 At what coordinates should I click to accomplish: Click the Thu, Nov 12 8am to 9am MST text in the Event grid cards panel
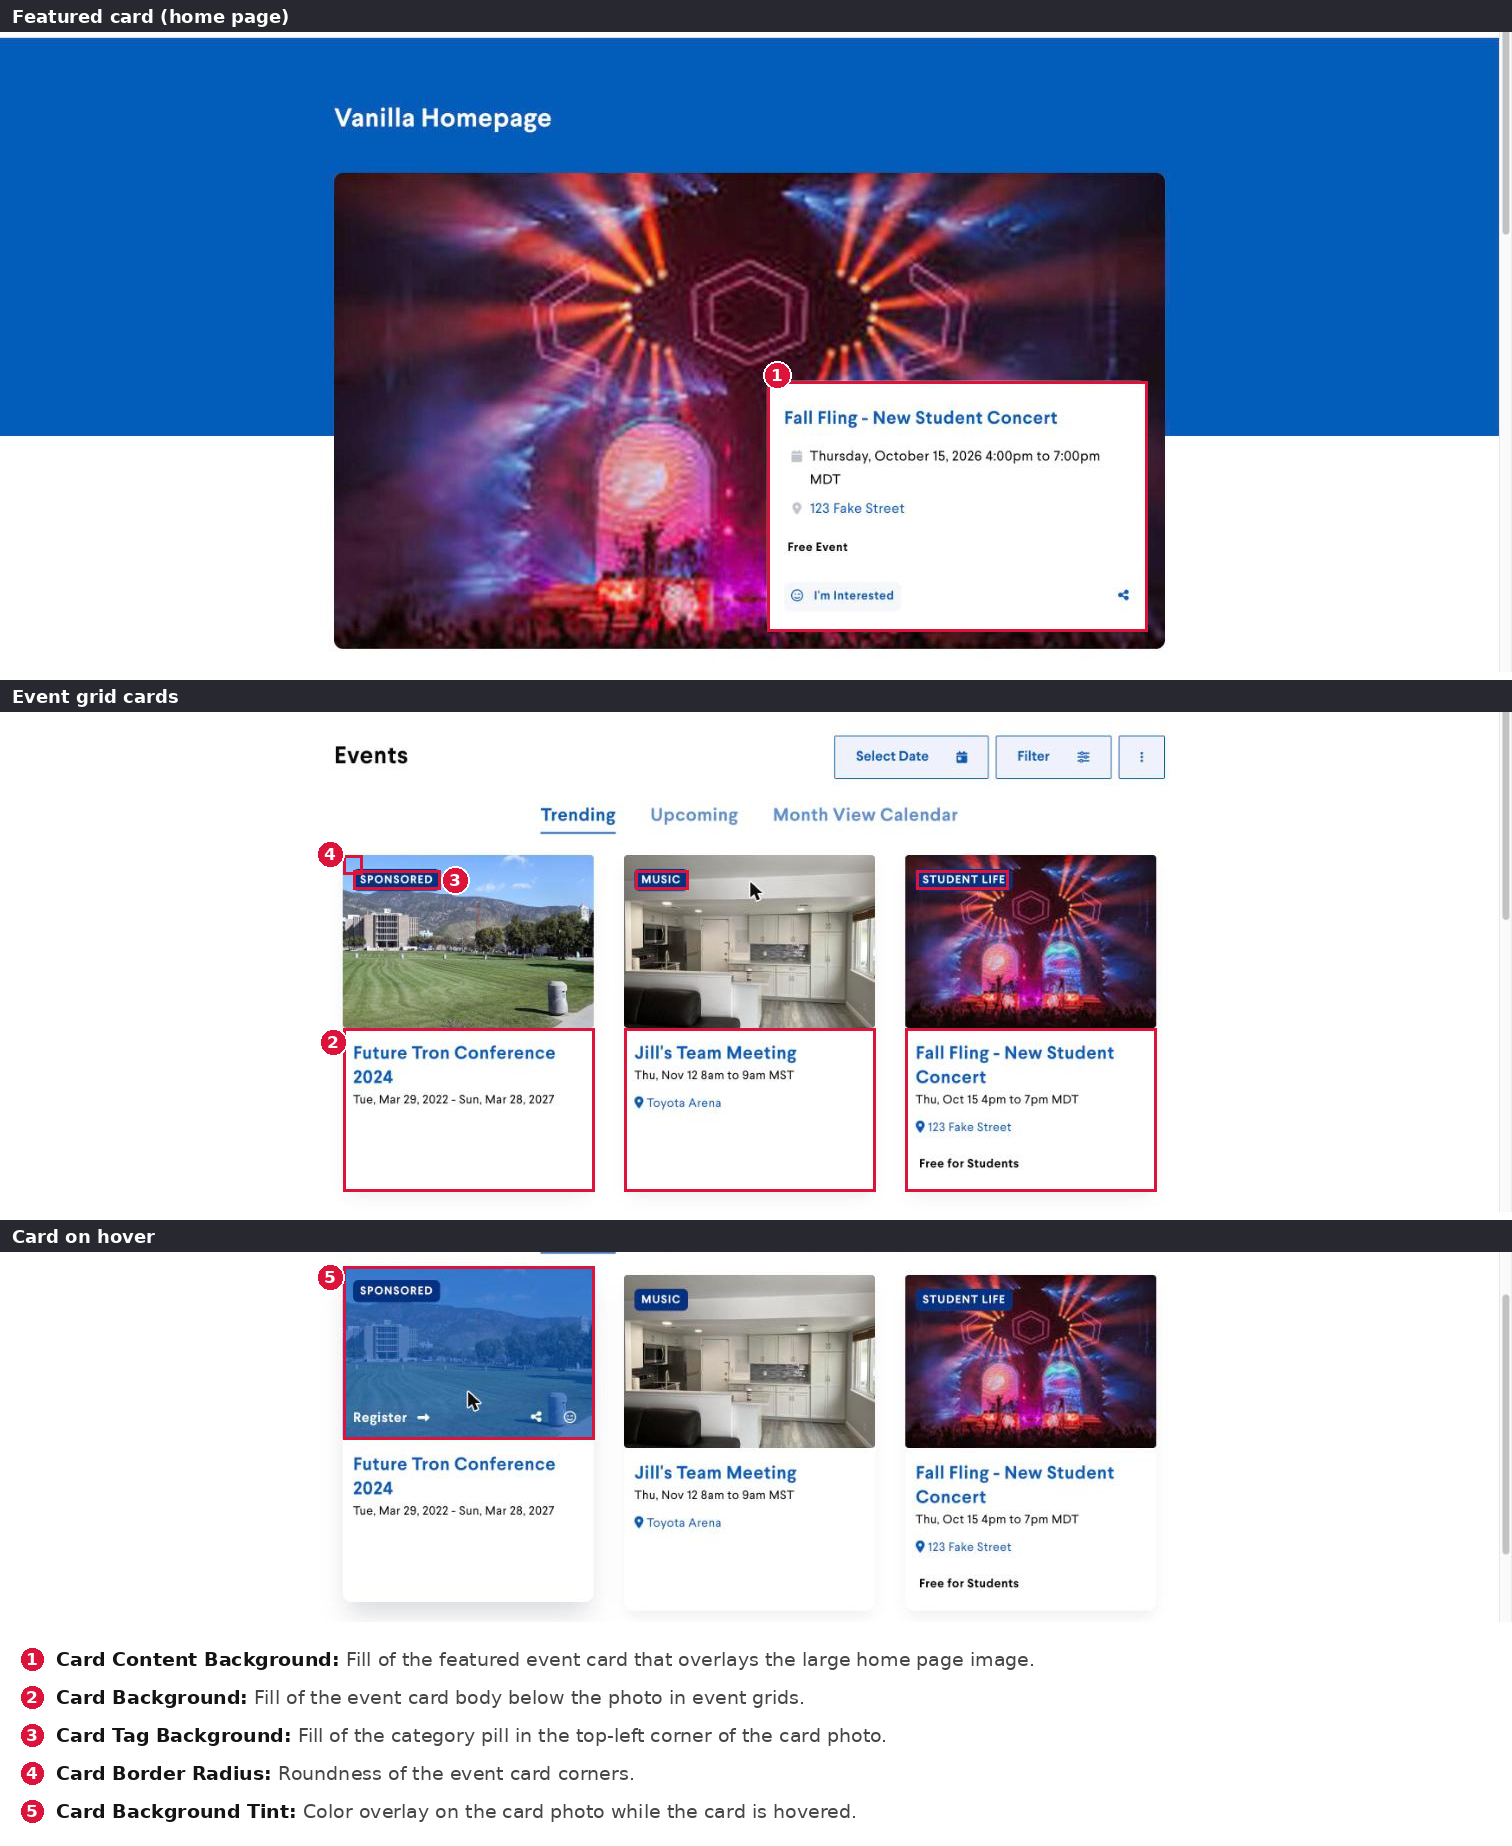click(x=714, y=1076)
